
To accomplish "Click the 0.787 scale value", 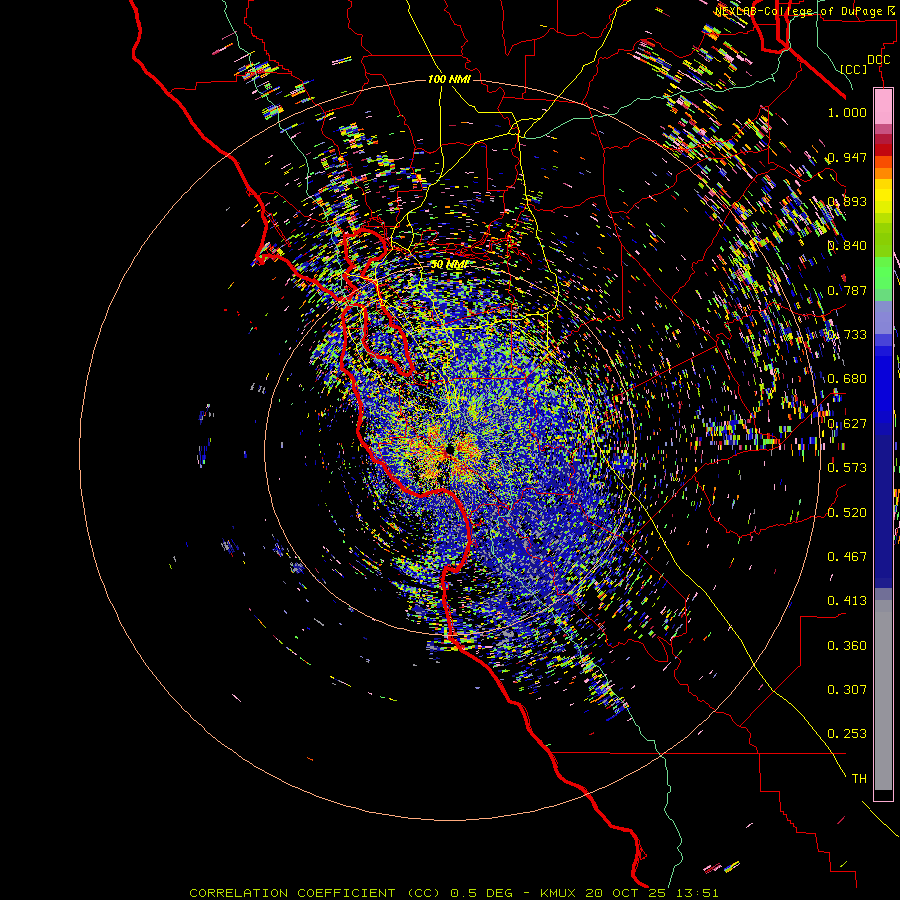I will click(847, 290).
